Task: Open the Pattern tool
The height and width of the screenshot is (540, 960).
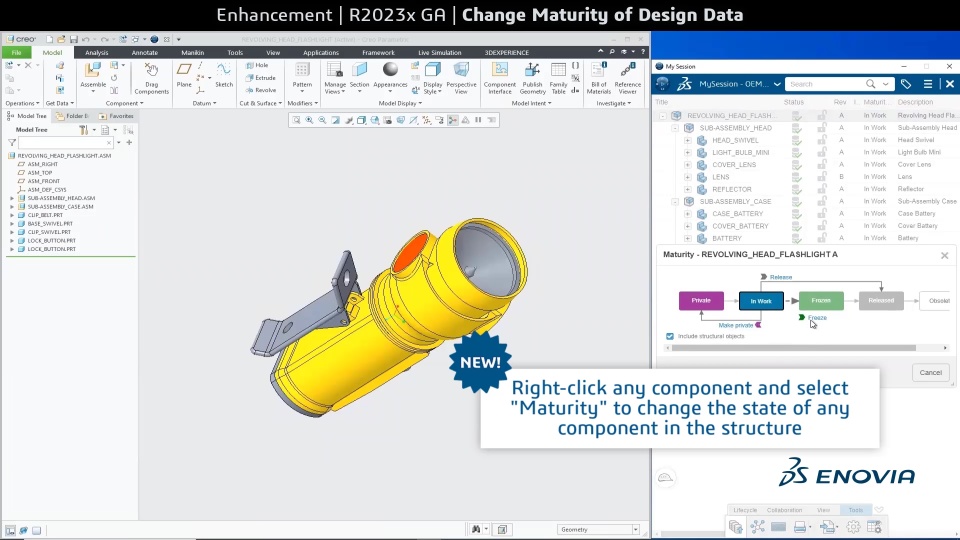Action: point(302,75)
